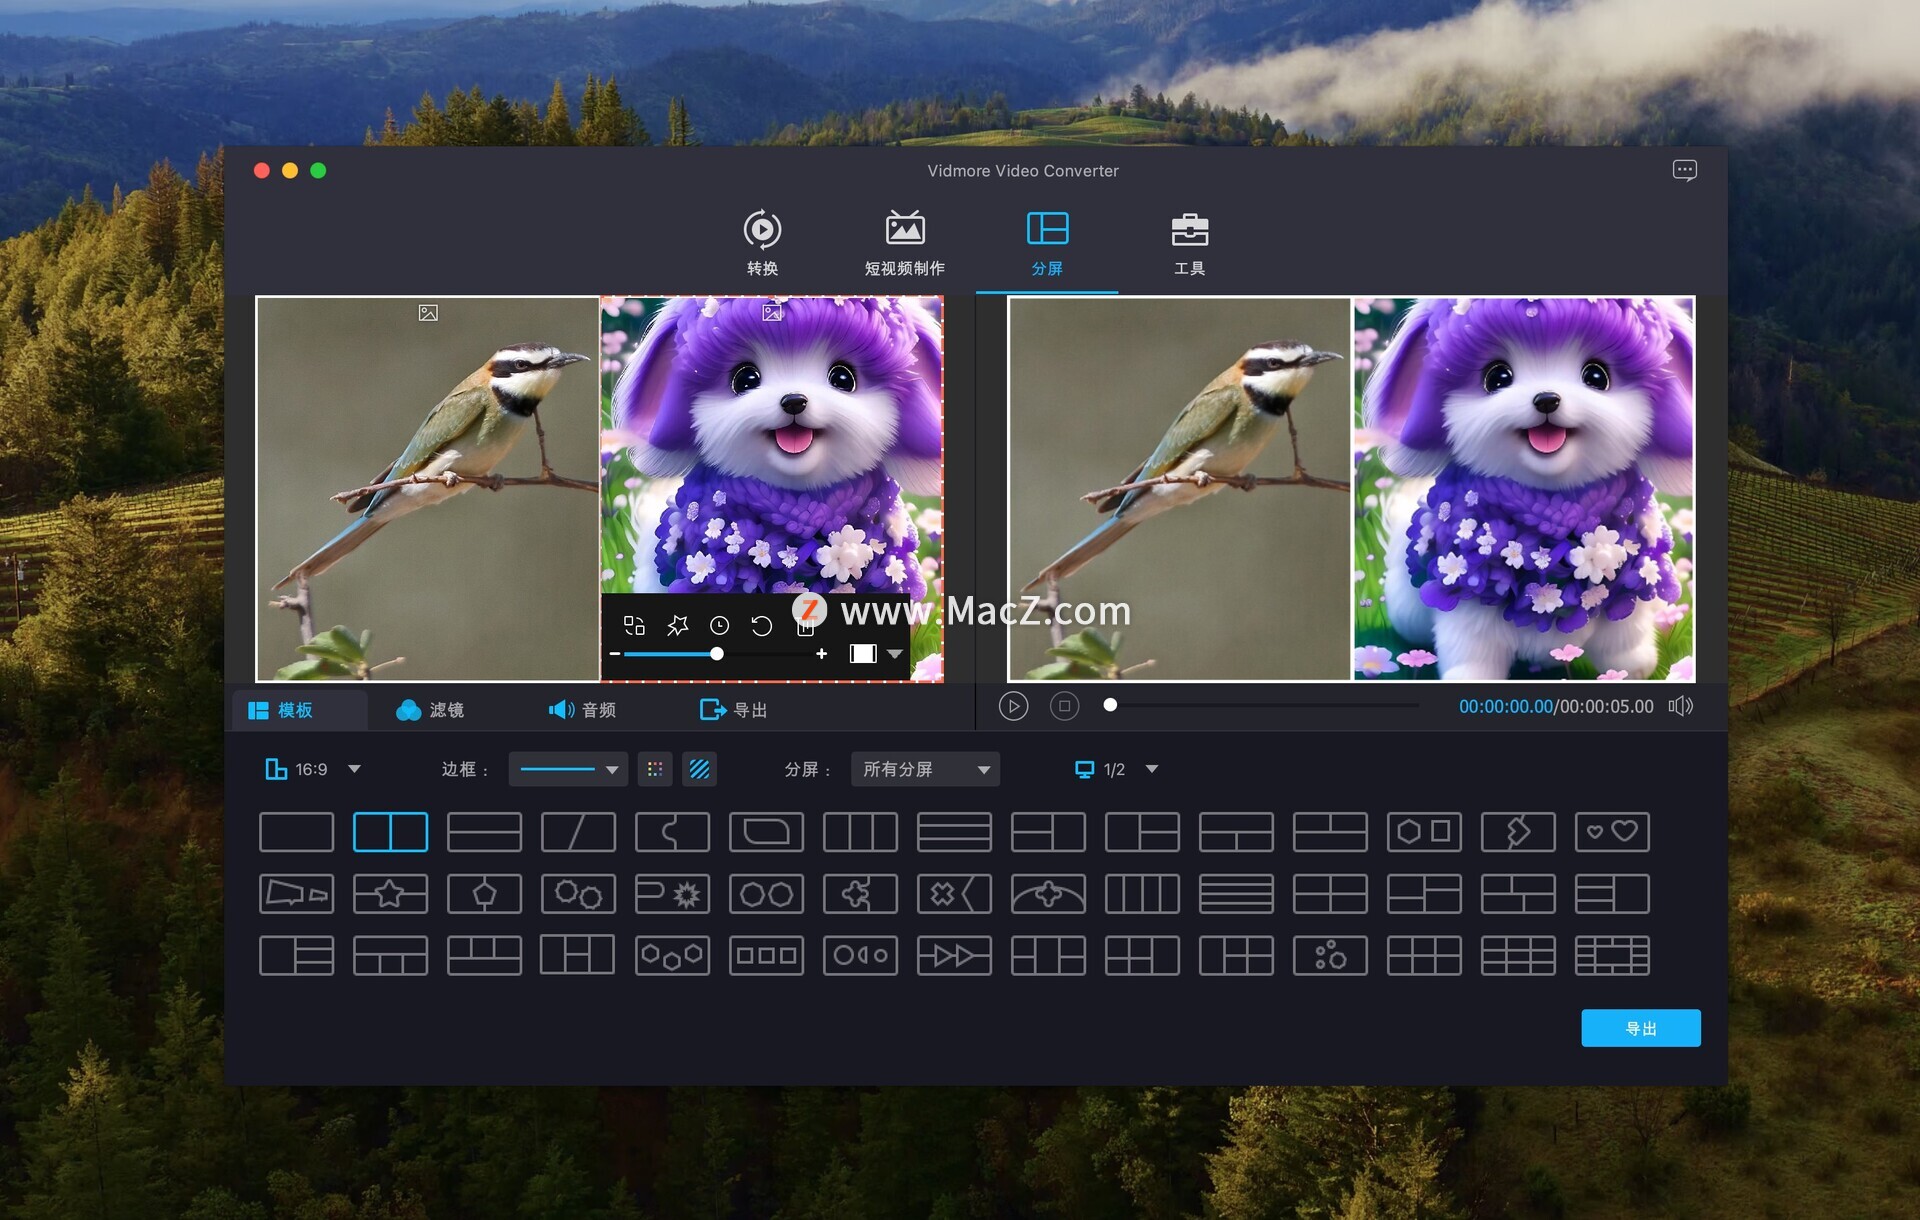Select the 分屏 tab
Viewport: 1920px width, 1220px height.
1047,243
